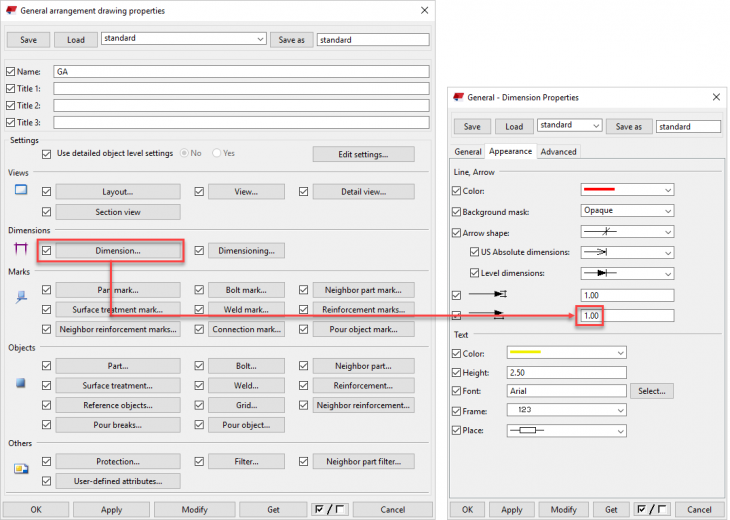Screen dimensions: 730x520
Task: Click the Others section yellow icon
Action: click(x=21, y=468)
